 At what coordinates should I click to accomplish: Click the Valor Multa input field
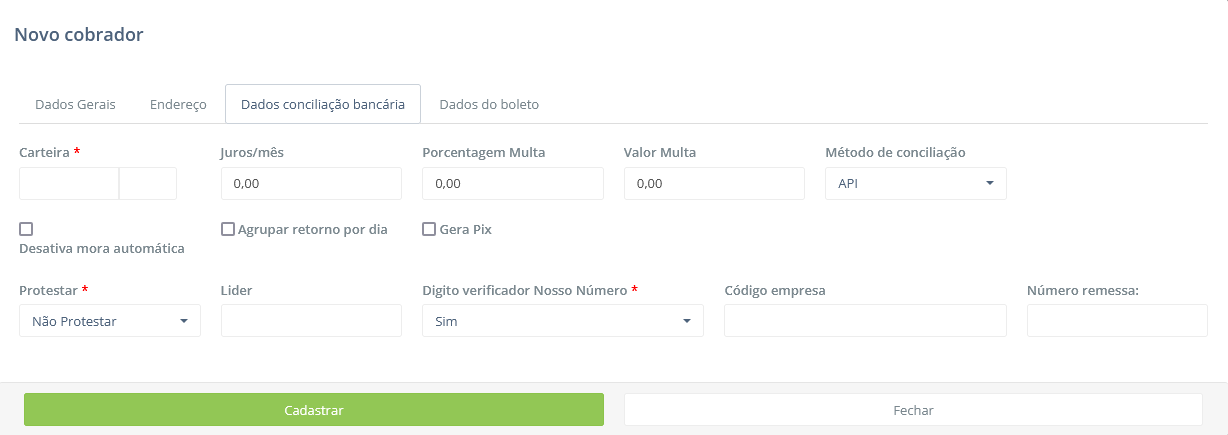tap(714, 184)
